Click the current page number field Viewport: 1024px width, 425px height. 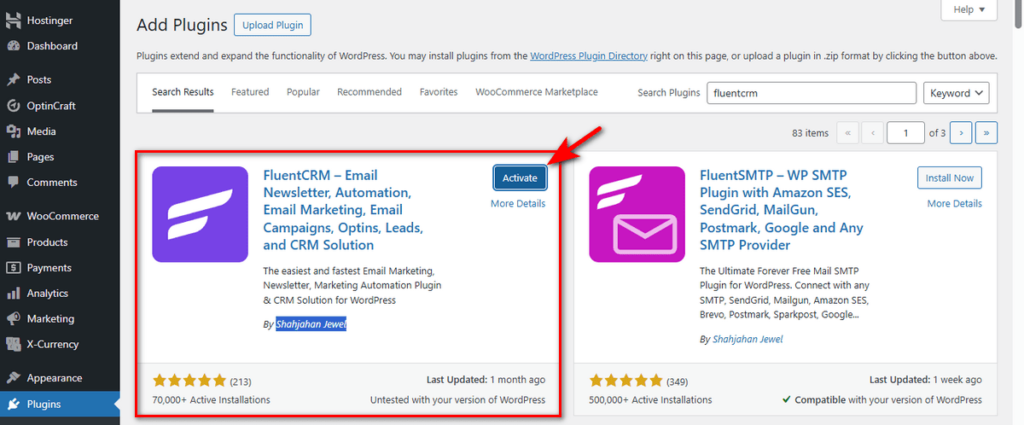click(x=906, y=133)
